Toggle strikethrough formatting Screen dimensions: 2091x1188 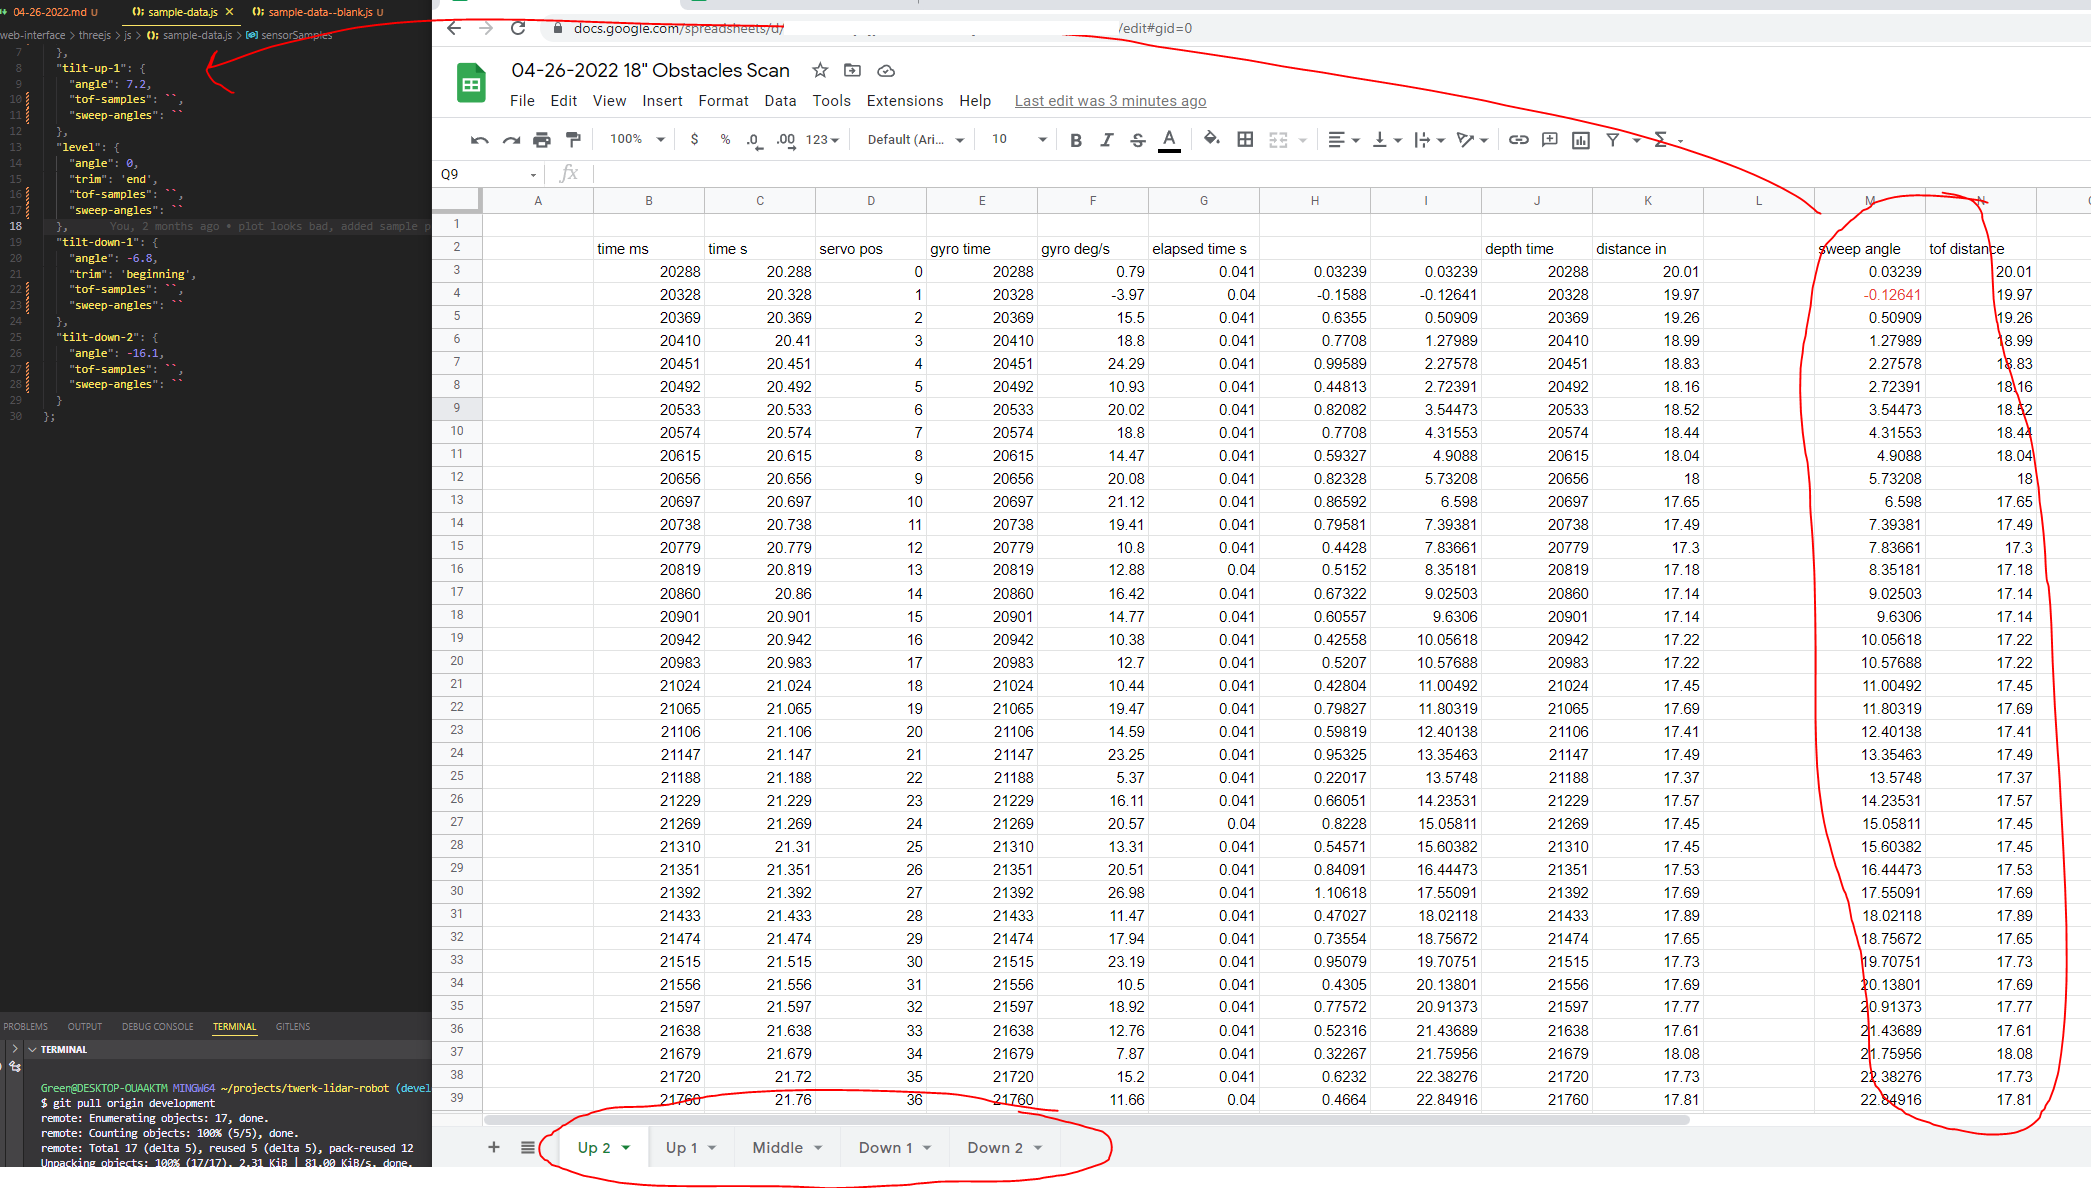pyautogui.click(x=1138, y=140)
